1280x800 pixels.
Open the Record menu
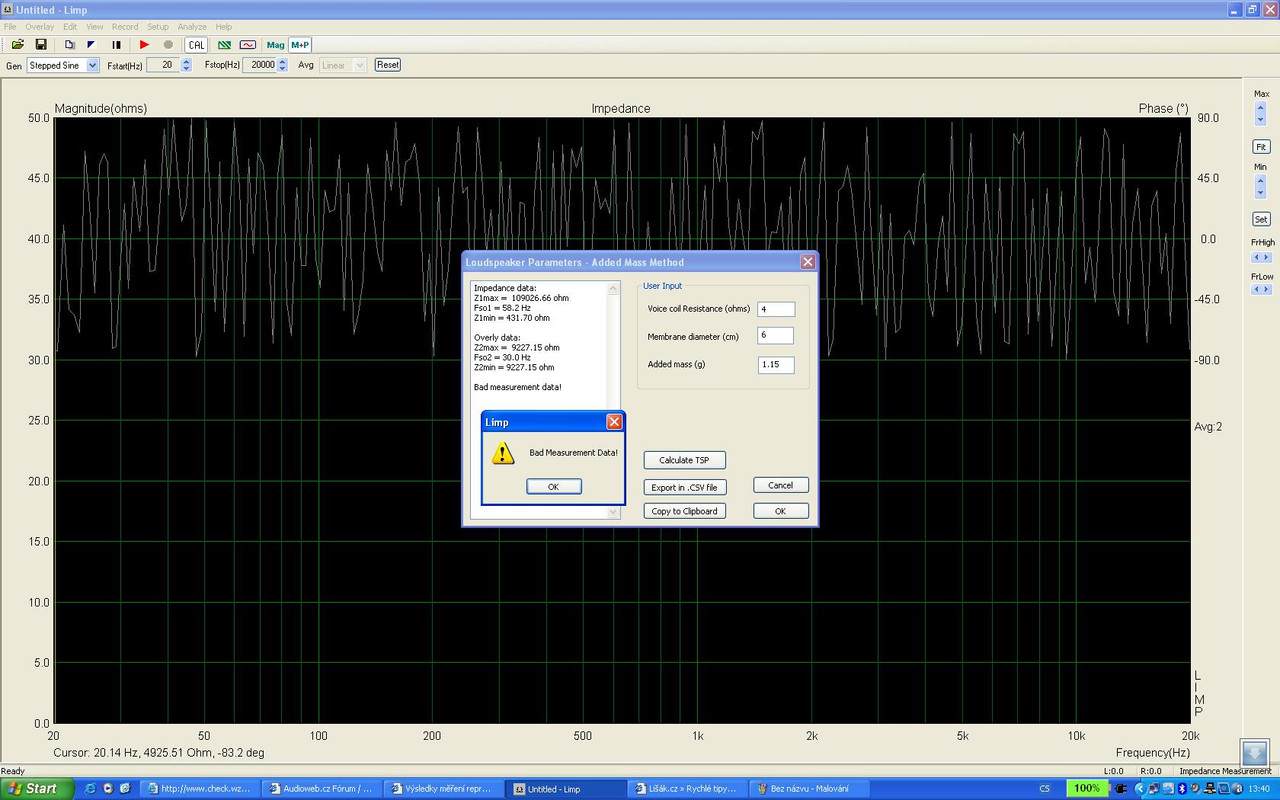[x=125, y=27]
